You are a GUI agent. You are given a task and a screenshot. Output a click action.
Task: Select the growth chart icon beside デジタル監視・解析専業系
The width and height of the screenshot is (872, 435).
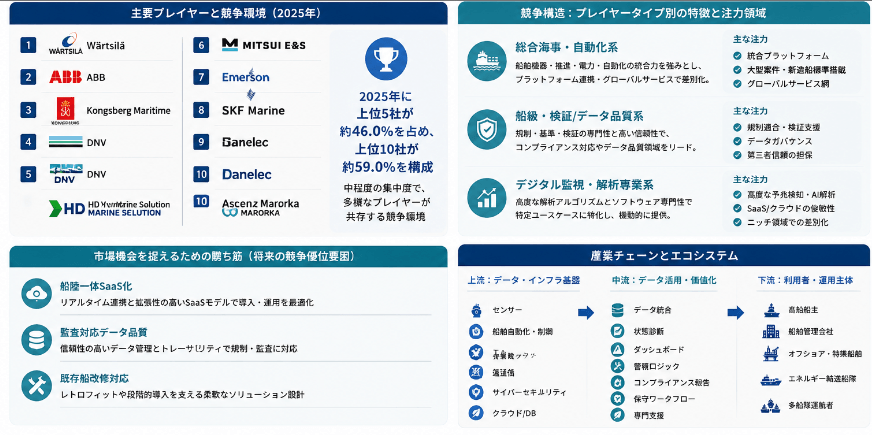click(x=487, y=197)
